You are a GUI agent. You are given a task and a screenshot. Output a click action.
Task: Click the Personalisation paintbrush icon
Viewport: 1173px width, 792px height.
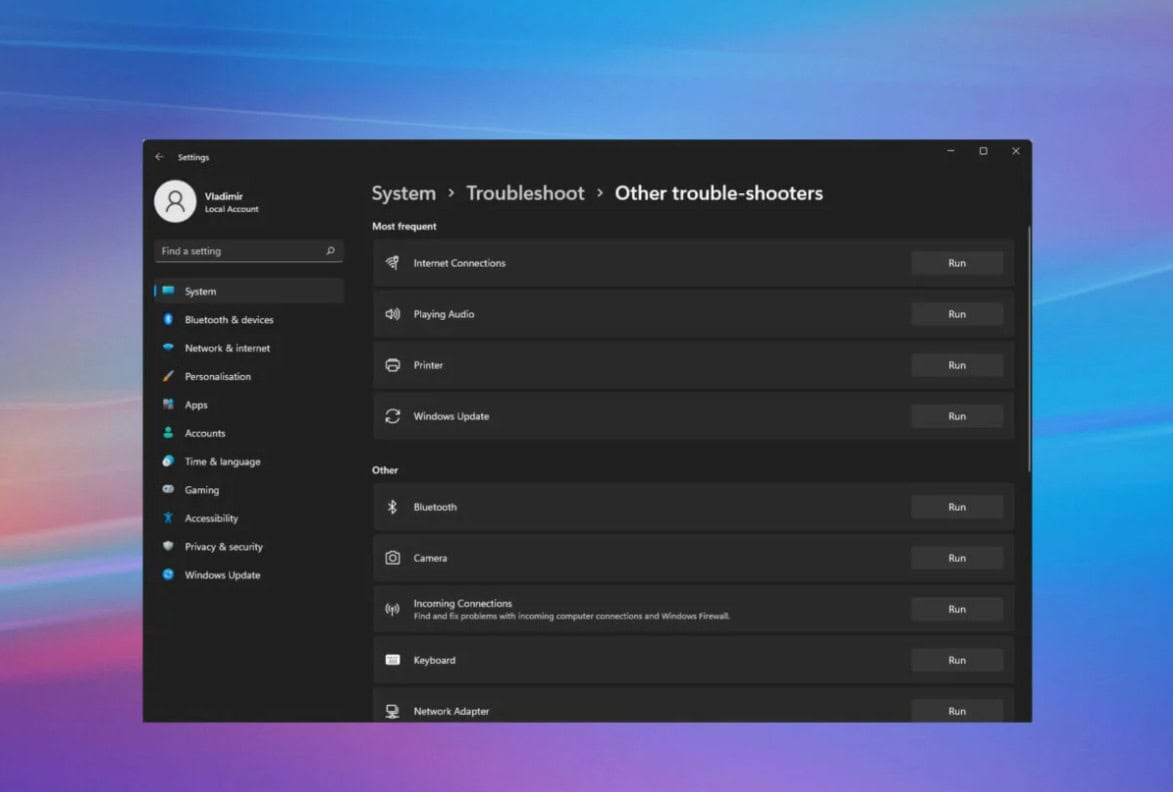[168, 376]
